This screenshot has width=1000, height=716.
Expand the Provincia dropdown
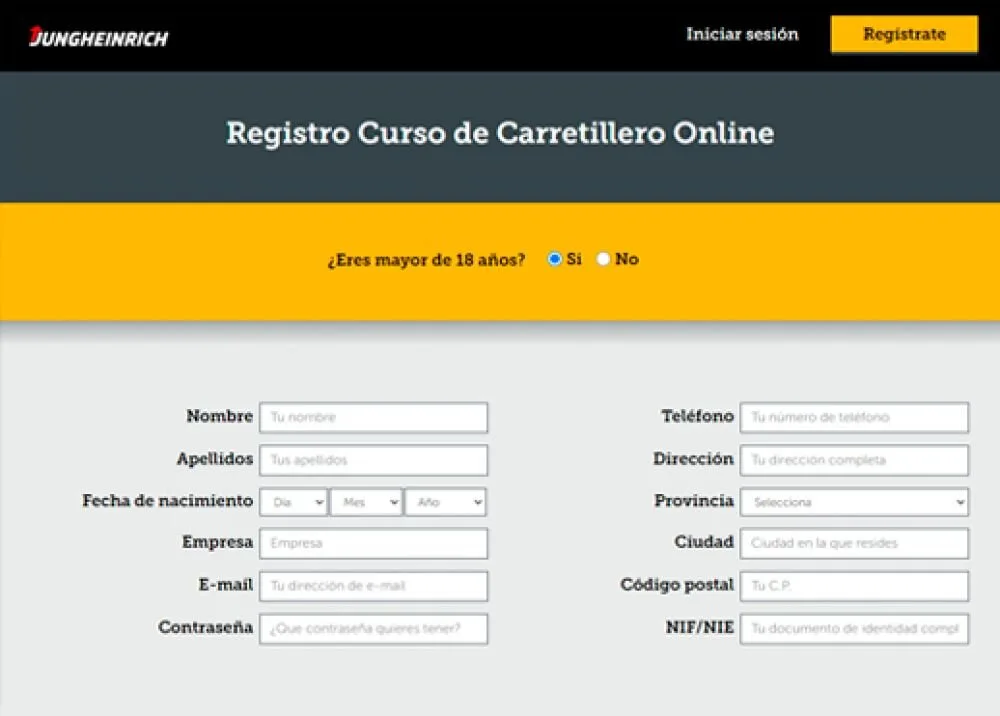855,502
